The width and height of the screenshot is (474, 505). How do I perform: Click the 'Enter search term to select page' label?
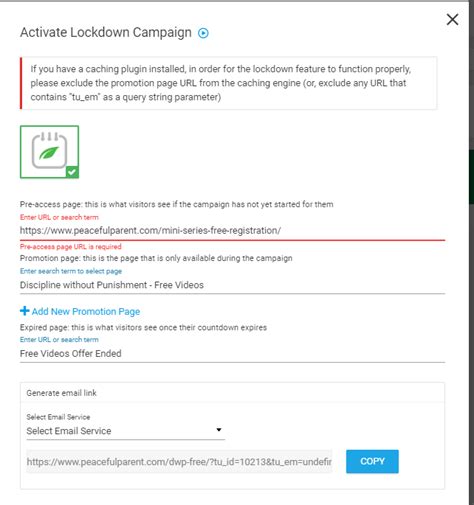pos(71,271)
